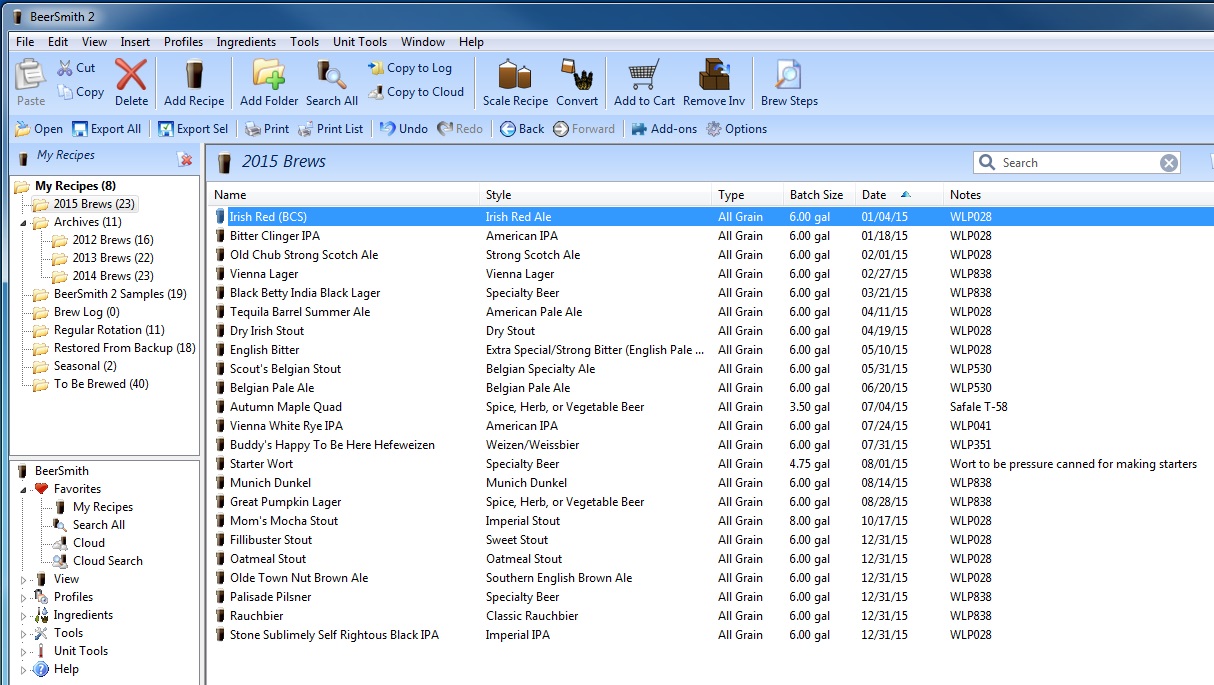Viewport: 1214px width, 685px height.
Task: Select the Mom's Mocha Stout recipe
Action: [711, 521]
